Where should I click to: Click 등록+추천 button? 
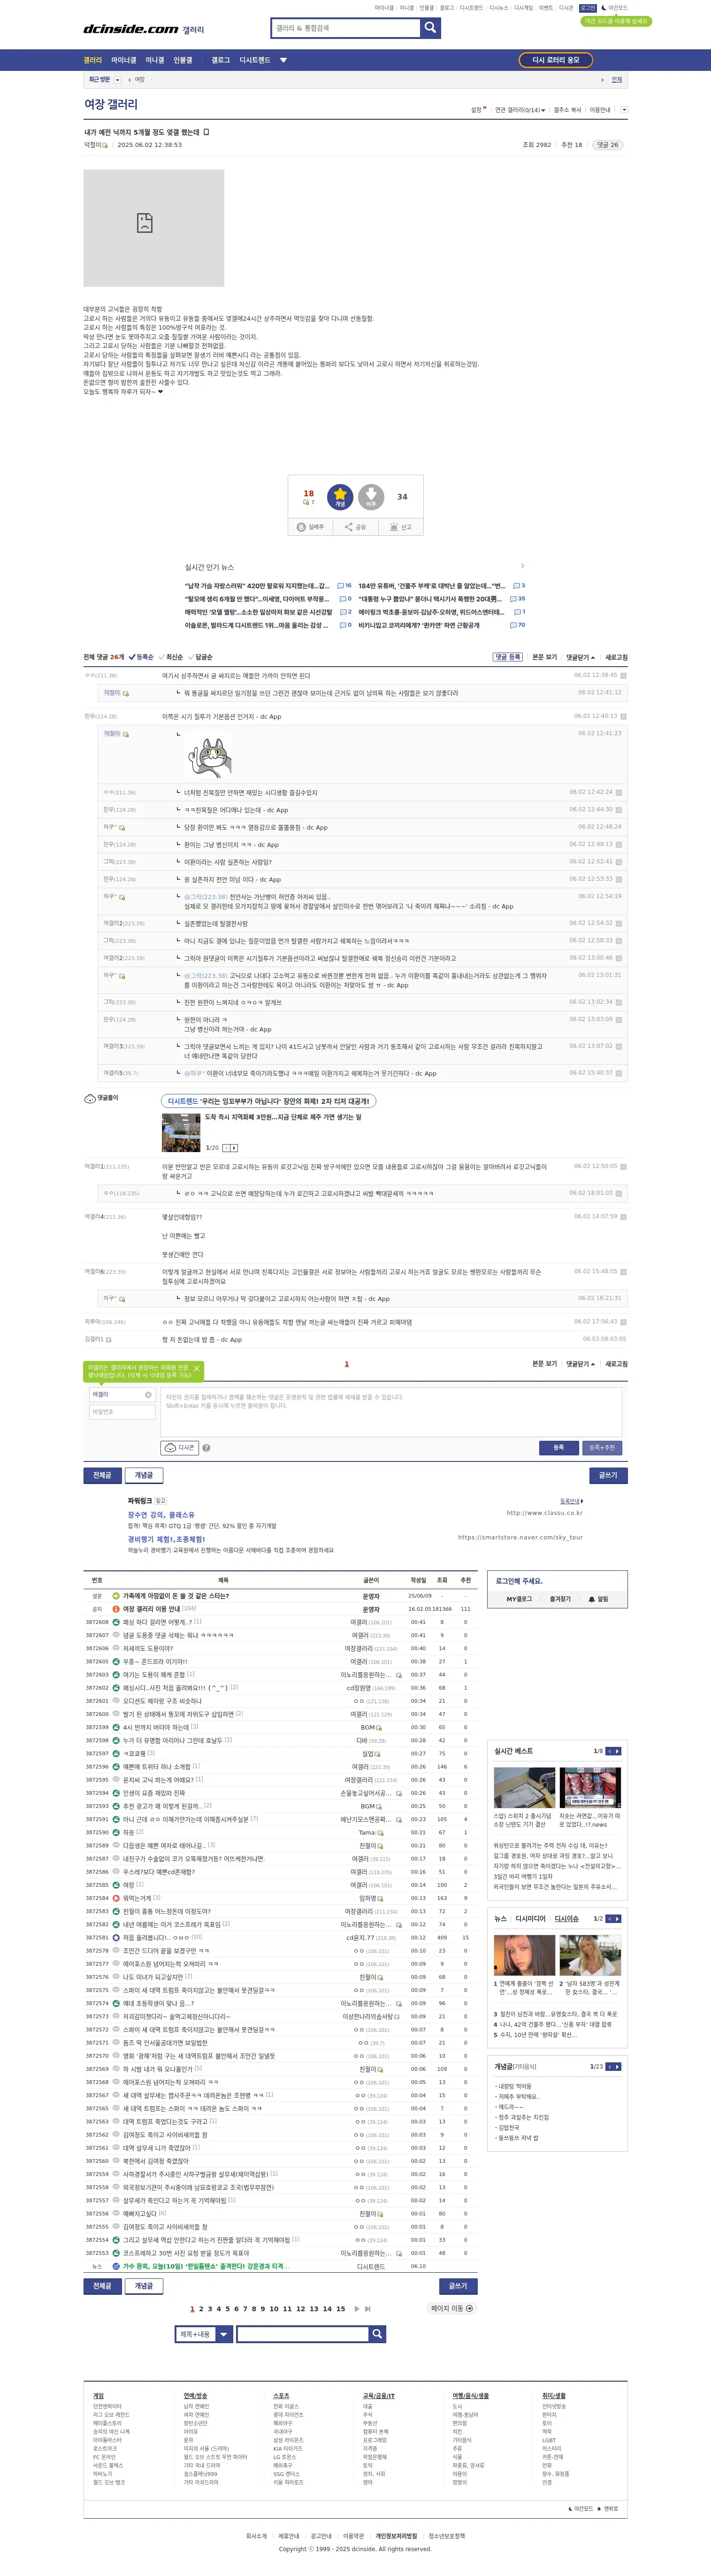(602, 1447)
